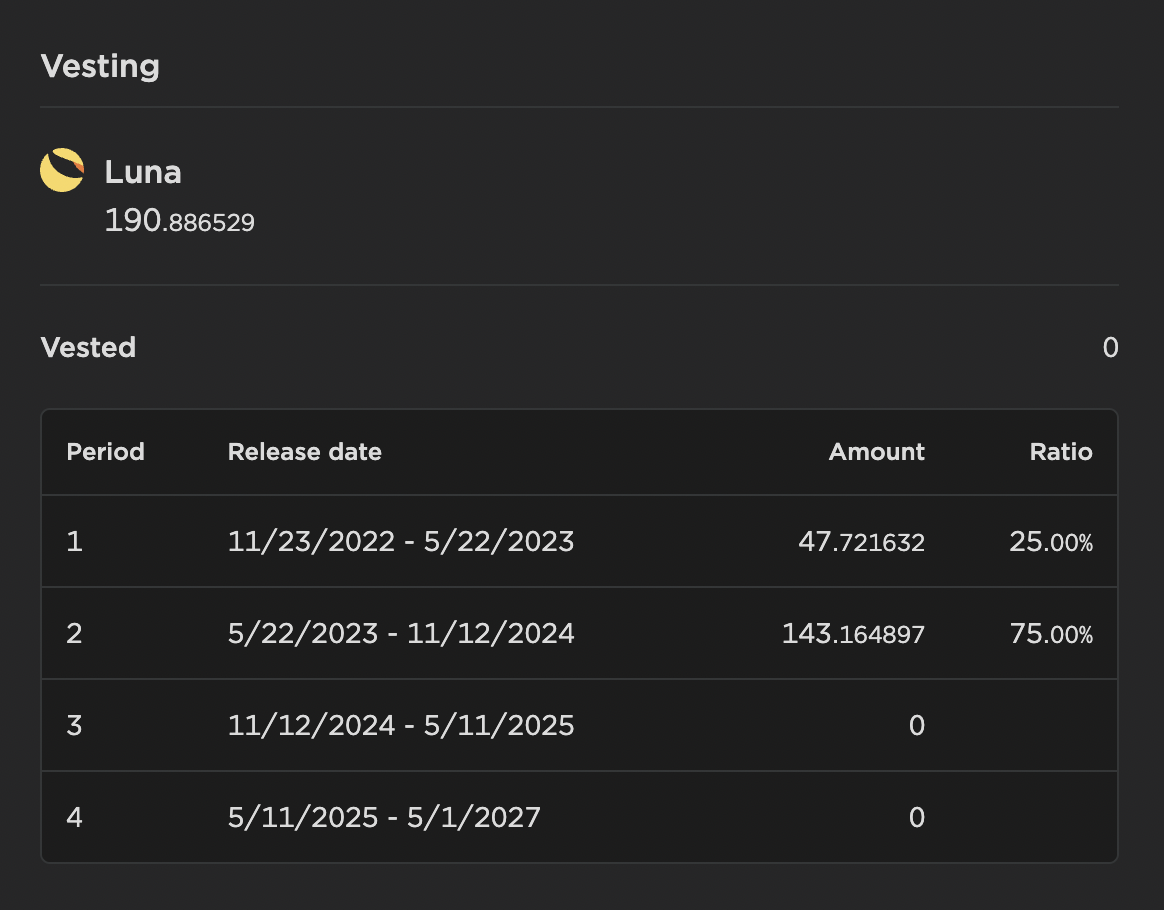Select the Luna token name
This screenshot has width=1164, height=910.
(x=143, y=172)
